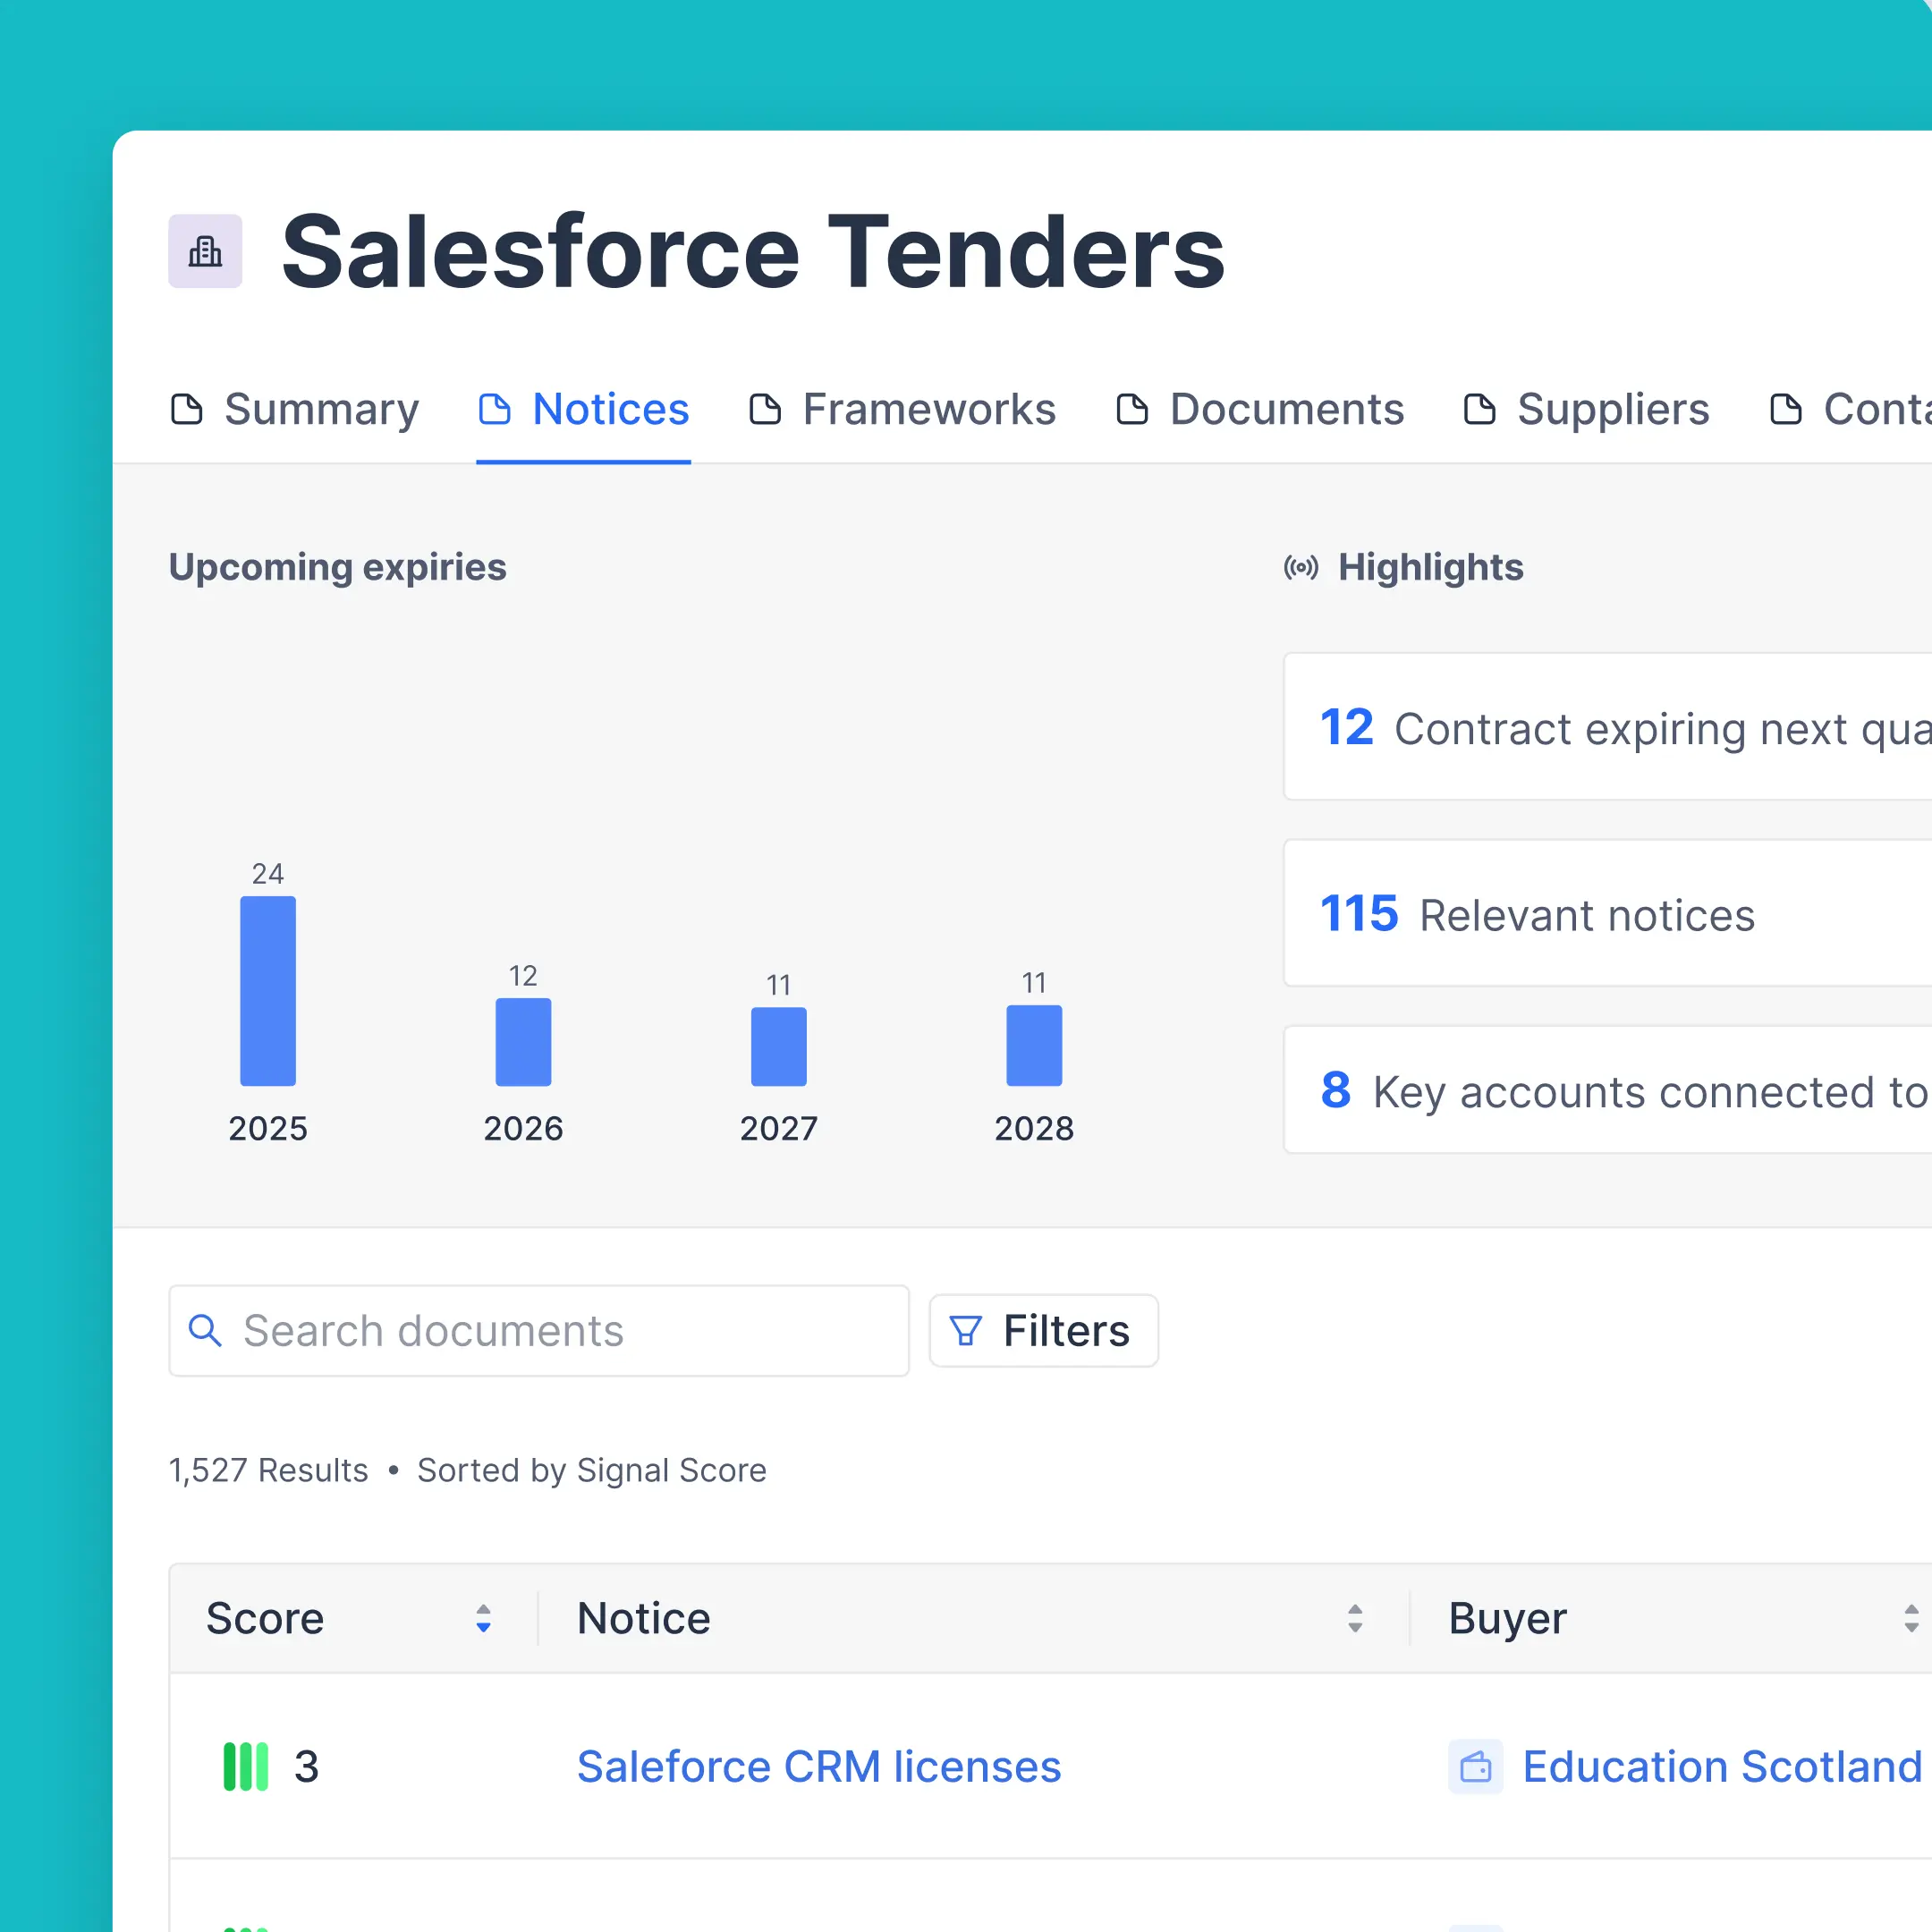Click the magnifier search icon
1932x1932 pixels.
tap(205, 1331)
